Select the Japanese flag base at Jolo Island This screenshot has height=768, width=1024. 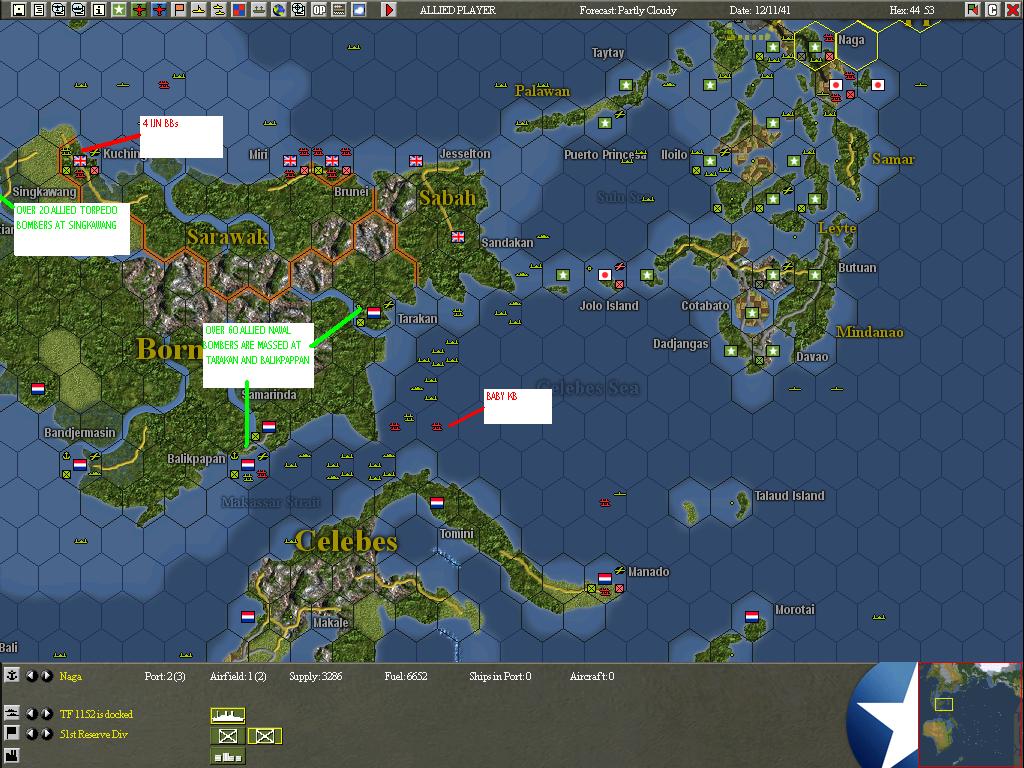pos(605,275)
